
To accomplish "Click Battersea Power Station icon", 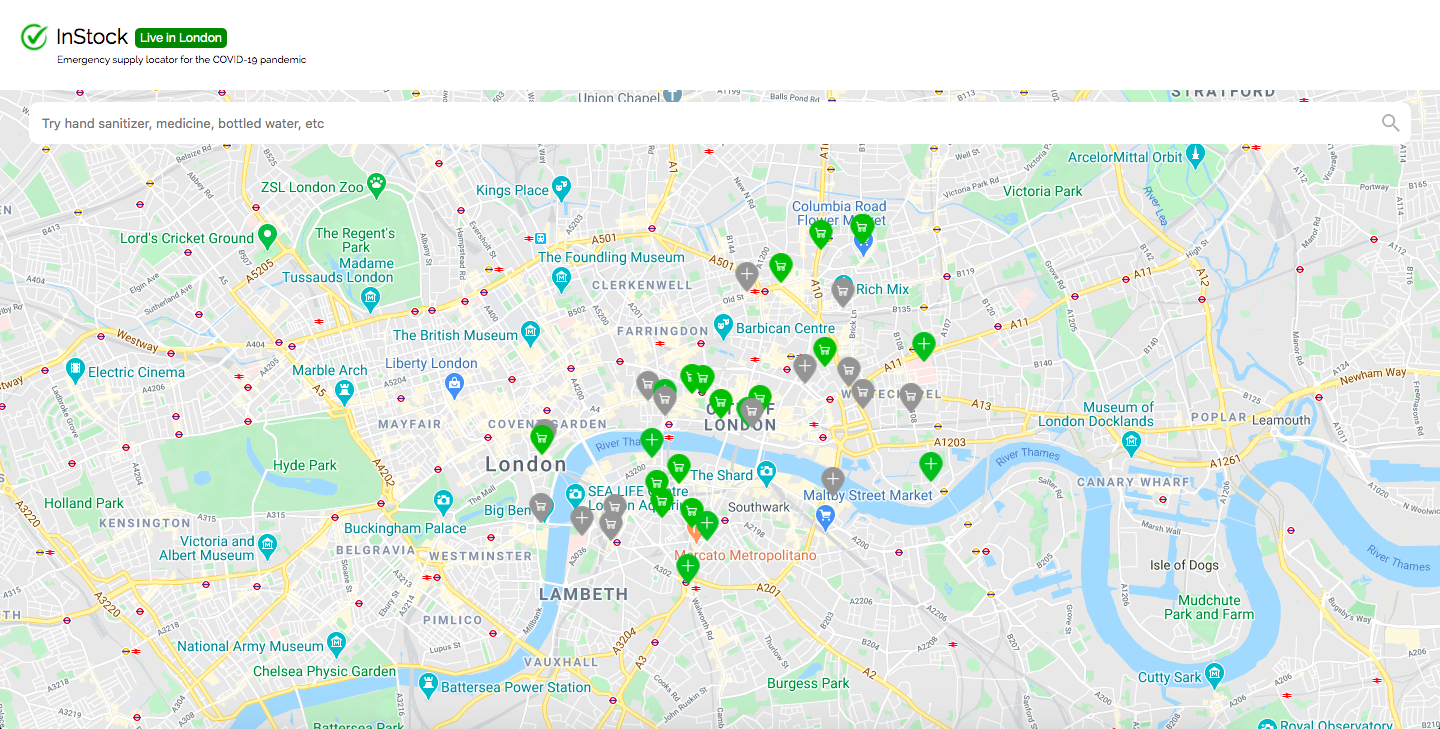I will (x=428, y=684).
